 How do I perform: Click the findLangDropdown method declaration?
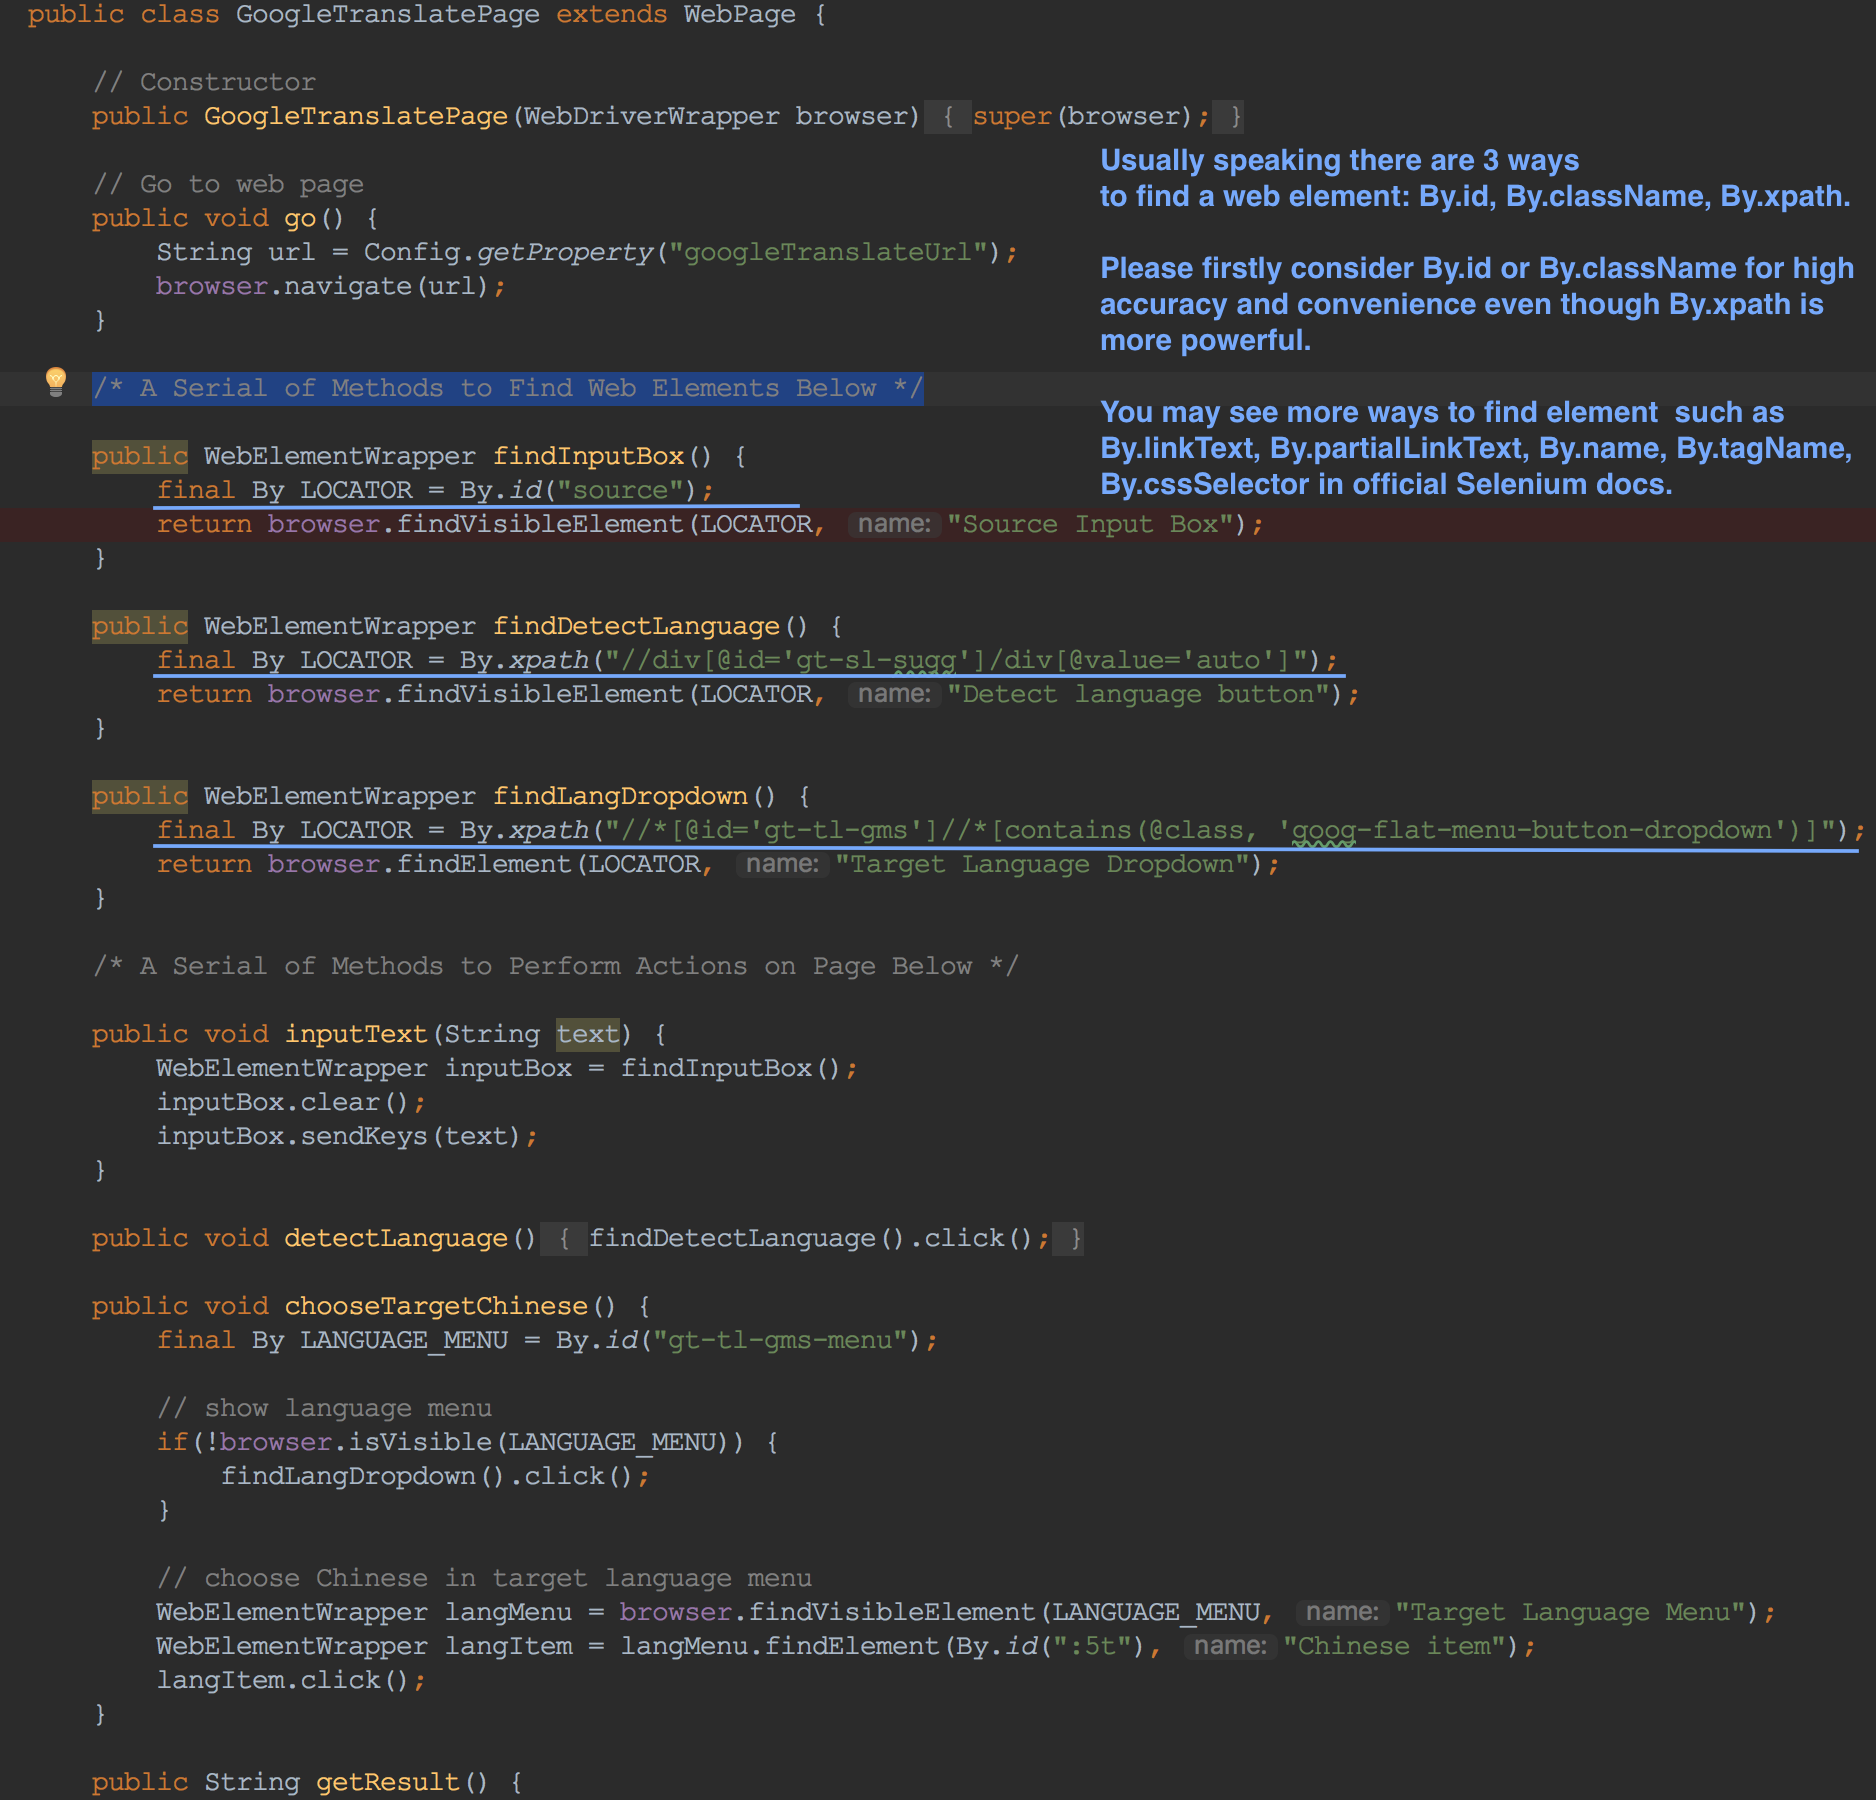(x=620, y=796)
